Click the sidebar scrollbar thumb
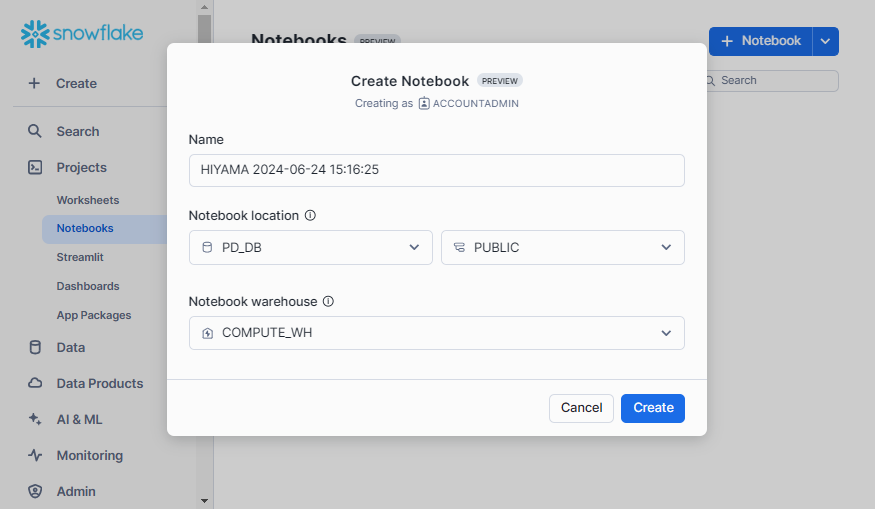Image resolution: width=875 pixels, height=509 pixels. click(x=204, y=29)
